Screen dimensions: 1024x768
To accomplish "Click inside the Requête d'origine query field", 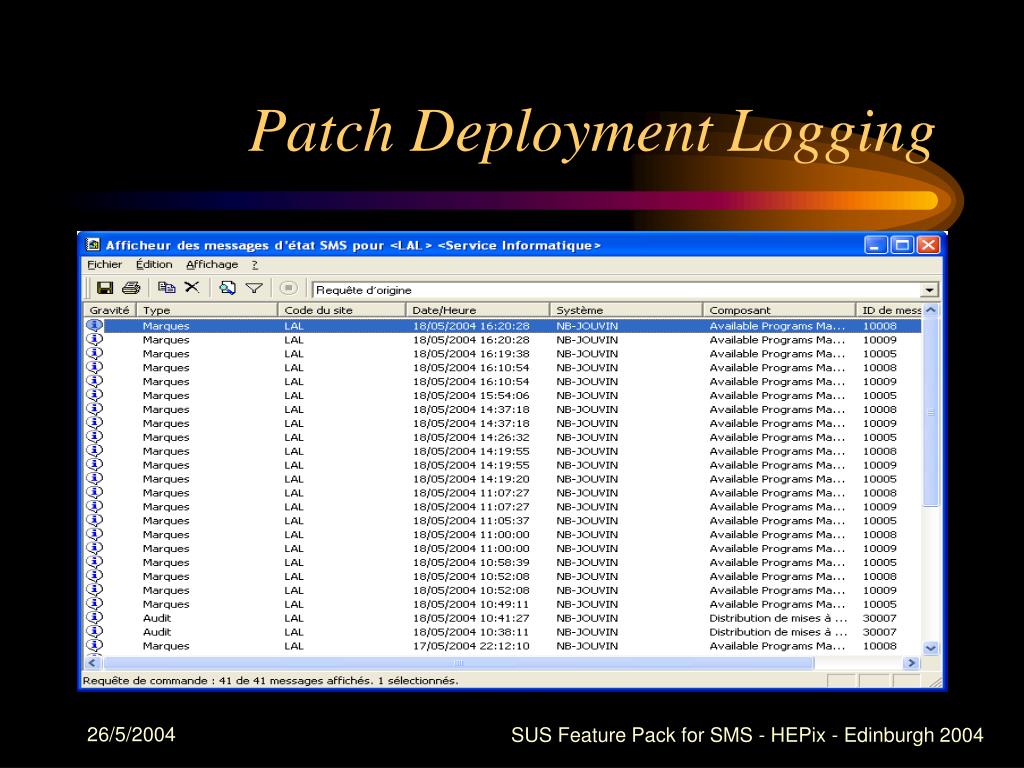I will pyautogui.click(x=616, y=290).
